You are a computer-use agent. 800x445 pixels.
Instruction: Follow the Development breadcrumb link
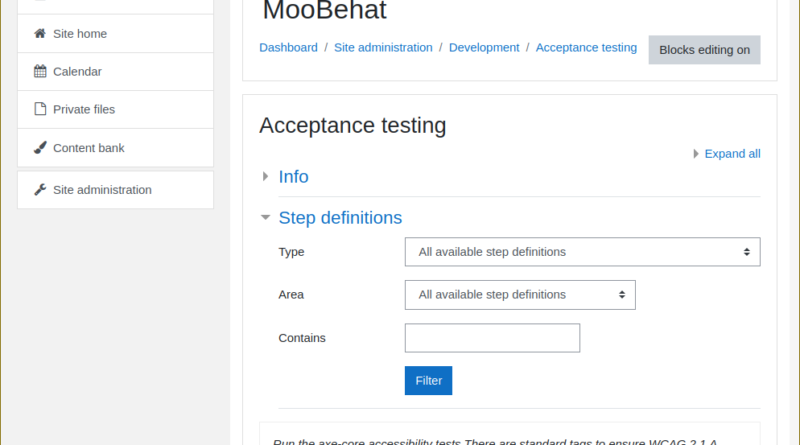[x=484, y=47]
